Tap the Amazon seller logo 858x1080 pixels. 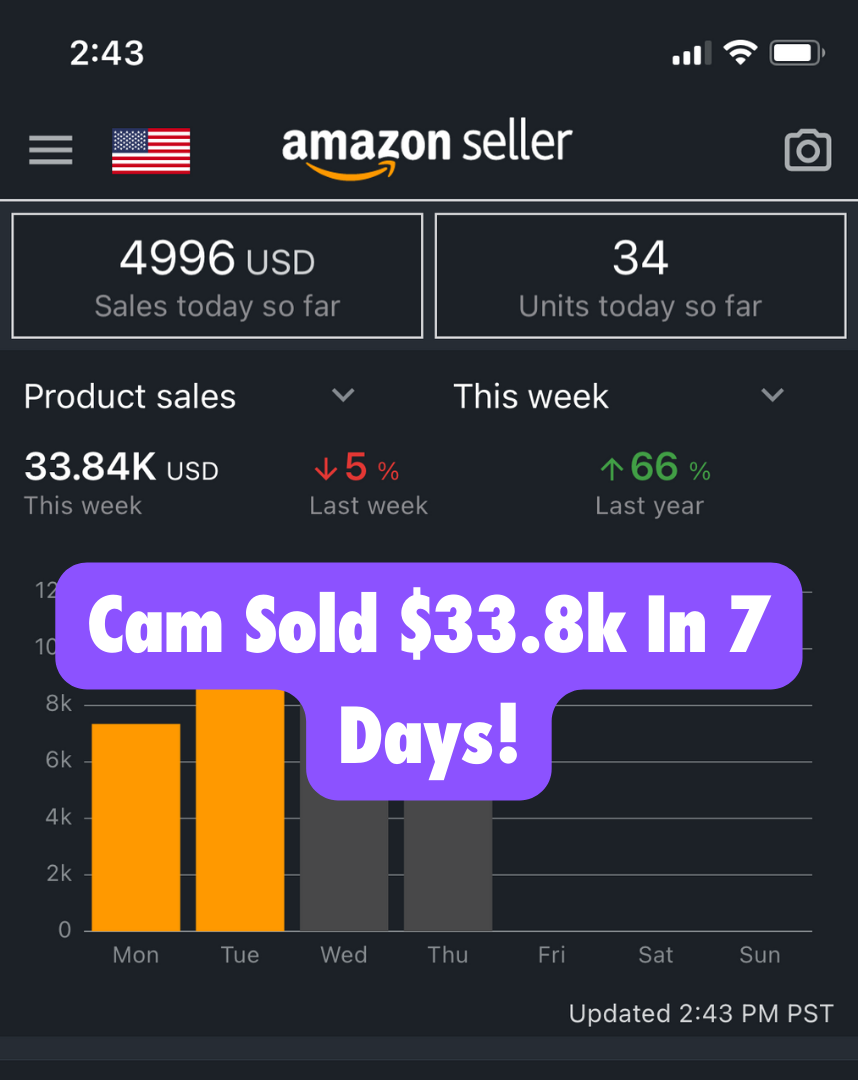[427, 145]
